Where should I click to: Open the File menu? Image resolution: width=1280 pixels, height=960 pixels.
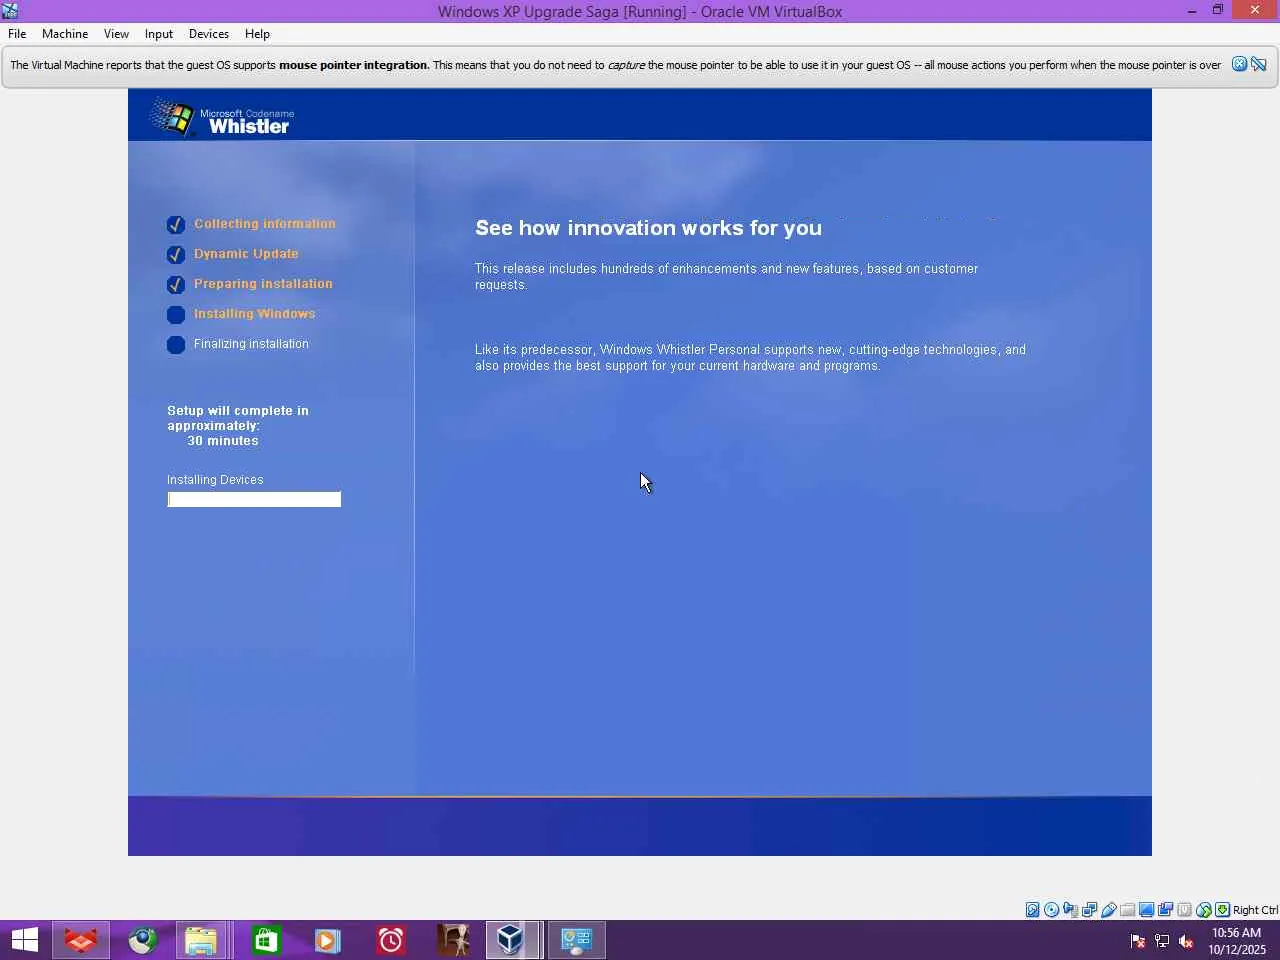17,34
